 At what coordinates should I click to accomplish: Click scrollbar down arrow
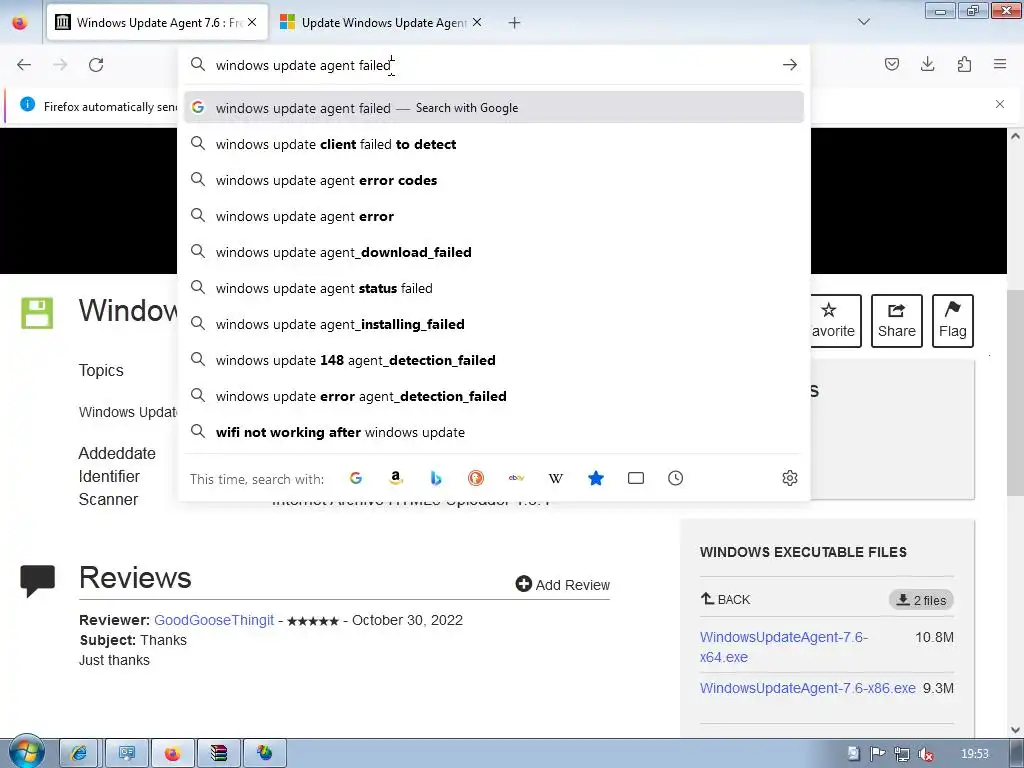(x=1016, y=729)
